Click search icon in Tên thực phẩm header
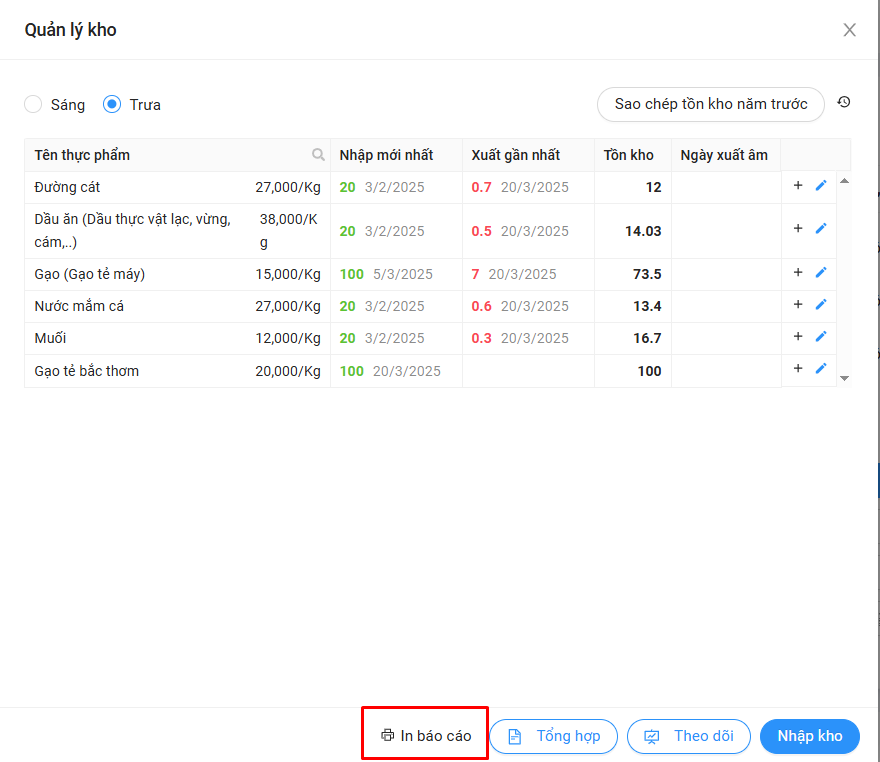880x762 pixels. point(318,155)
